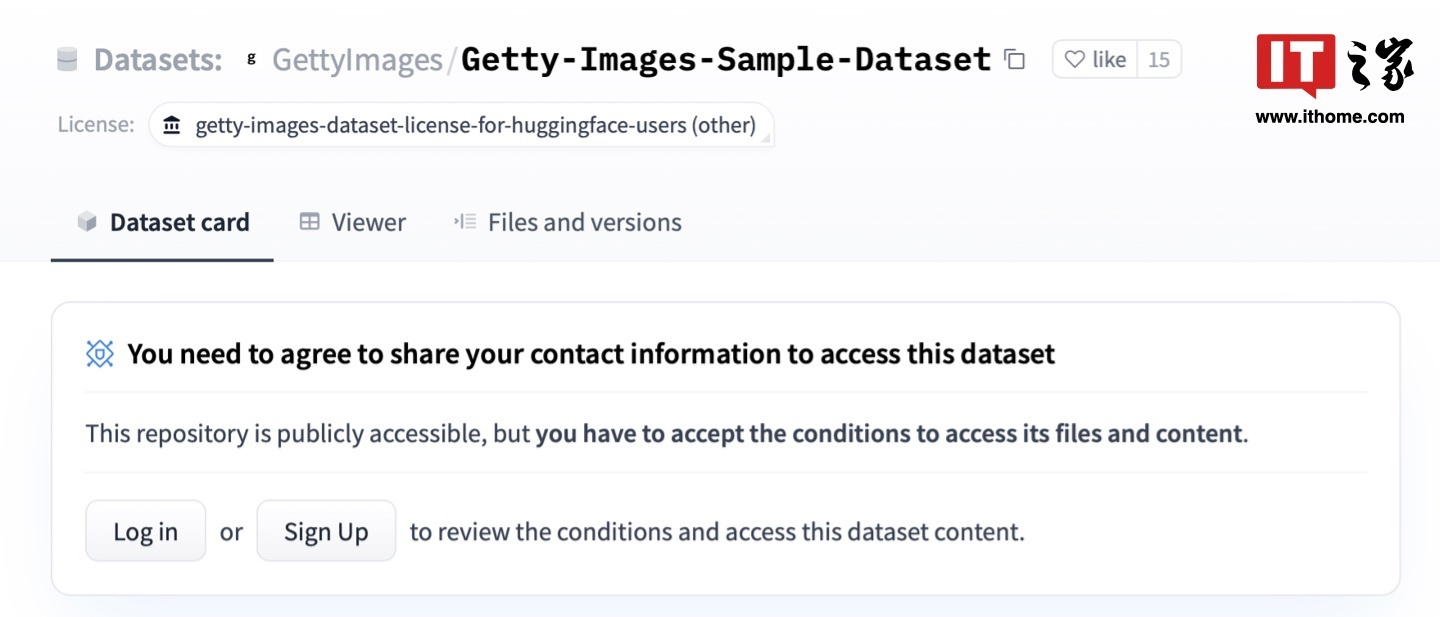Click the like count 15
The image size is (1440, 617).
click(x=1159, y=60)
